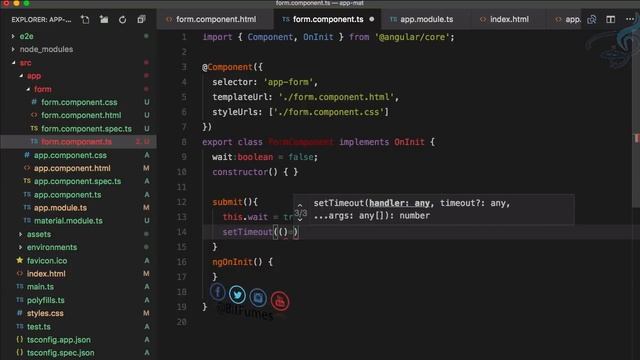Open app.component.css file

point(70,155)
